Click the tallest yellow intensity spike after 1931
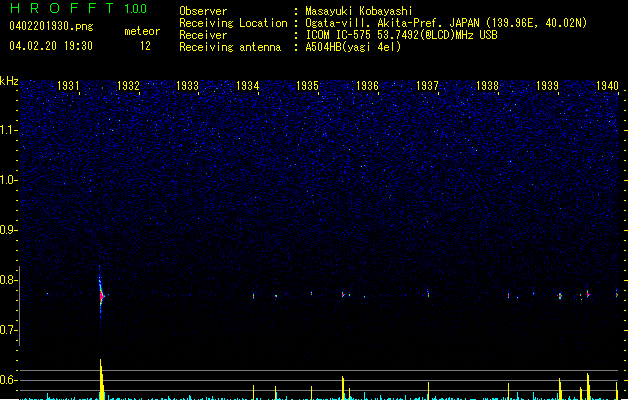The height and width of the screenshot is (400, 629). click(x=102, y=379)
